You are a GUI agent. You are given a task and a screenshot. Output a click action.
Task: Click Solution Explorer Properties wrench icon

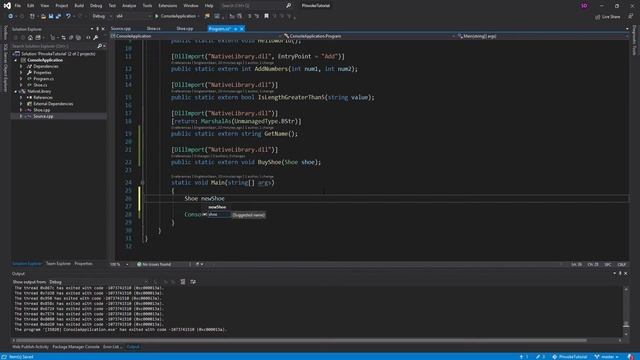[x=96, y=38]
